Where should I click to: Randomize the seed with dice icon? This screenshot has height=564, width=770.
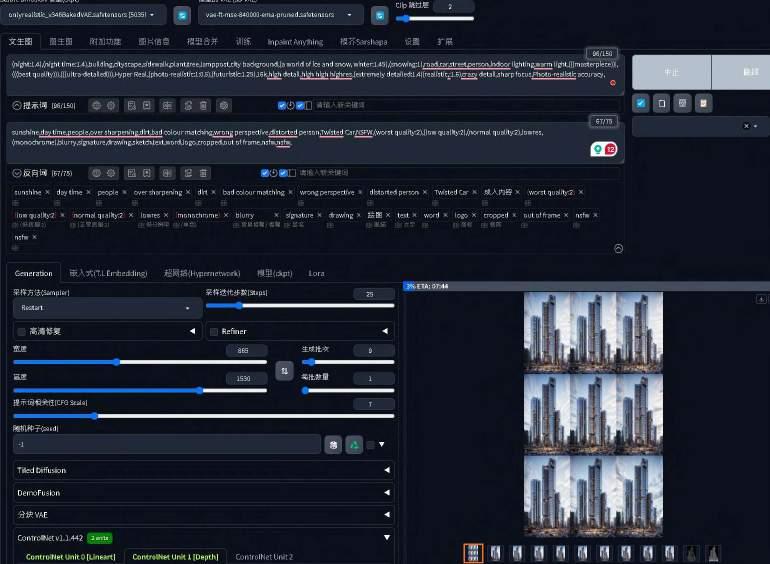pyautogui.click(x=333, y=445)
